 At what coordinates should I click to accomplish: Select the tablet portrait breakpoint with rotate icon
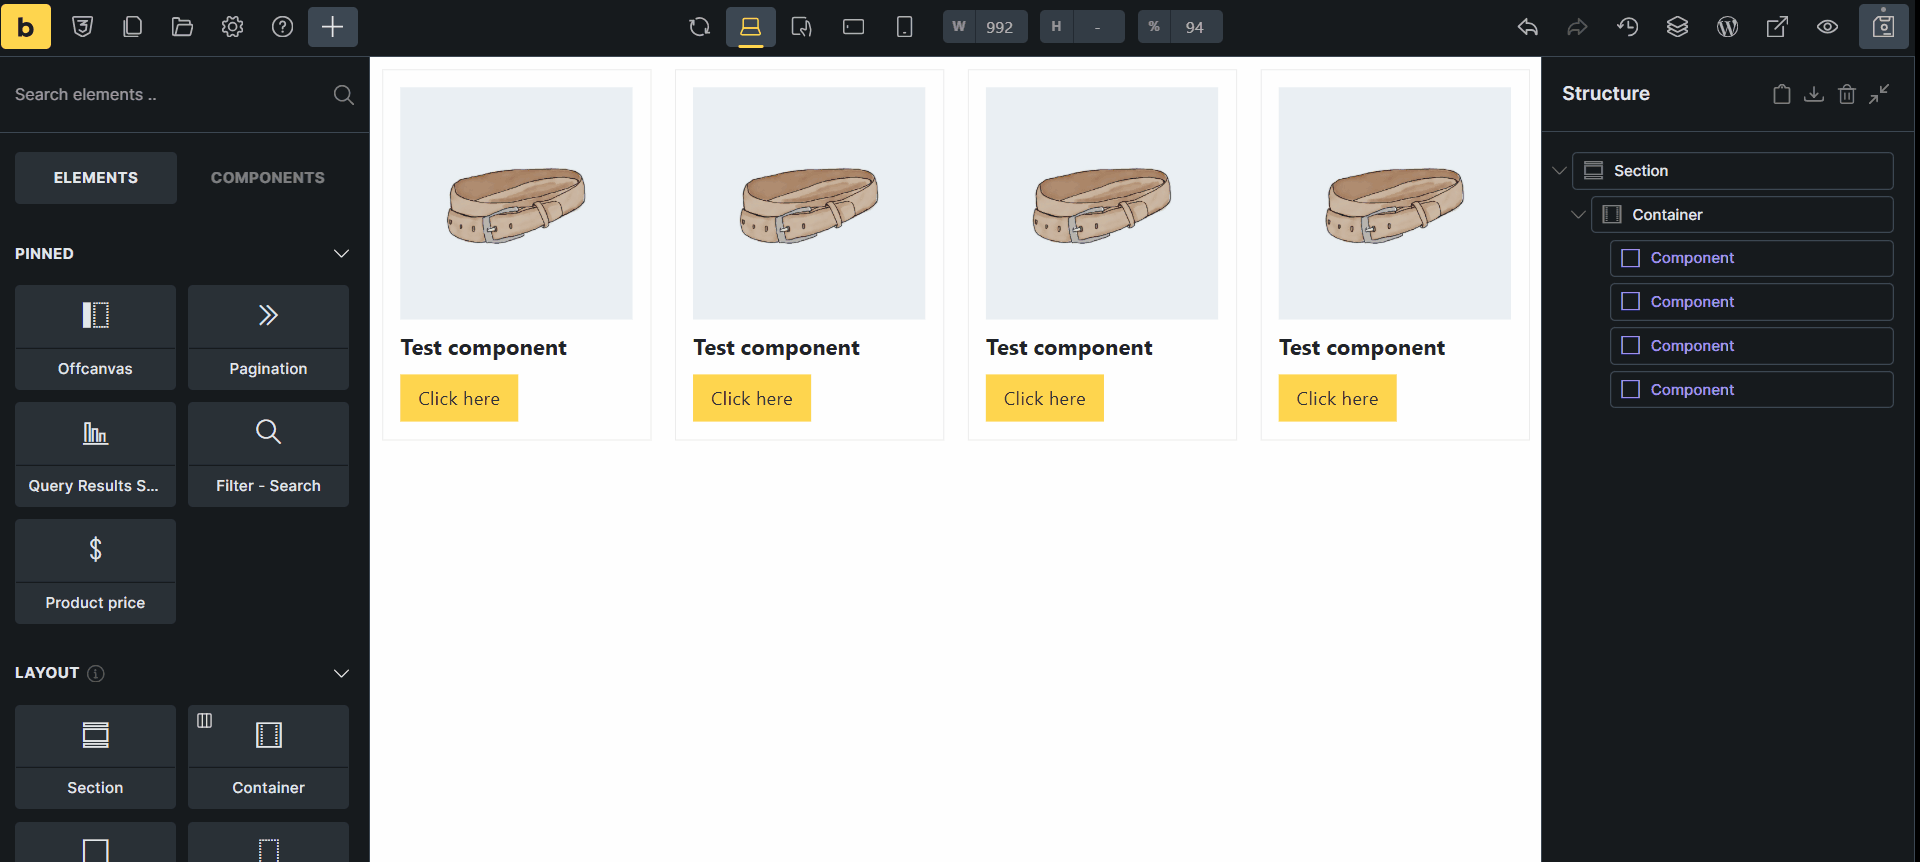point(802,27)
